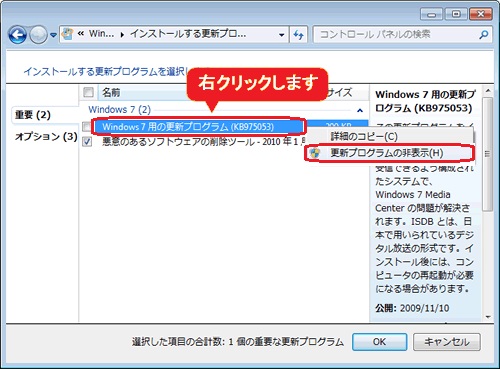Click the greyed forward navigation arrow
The width and height of the screenshot is (500, 369).
click(38, 35)
